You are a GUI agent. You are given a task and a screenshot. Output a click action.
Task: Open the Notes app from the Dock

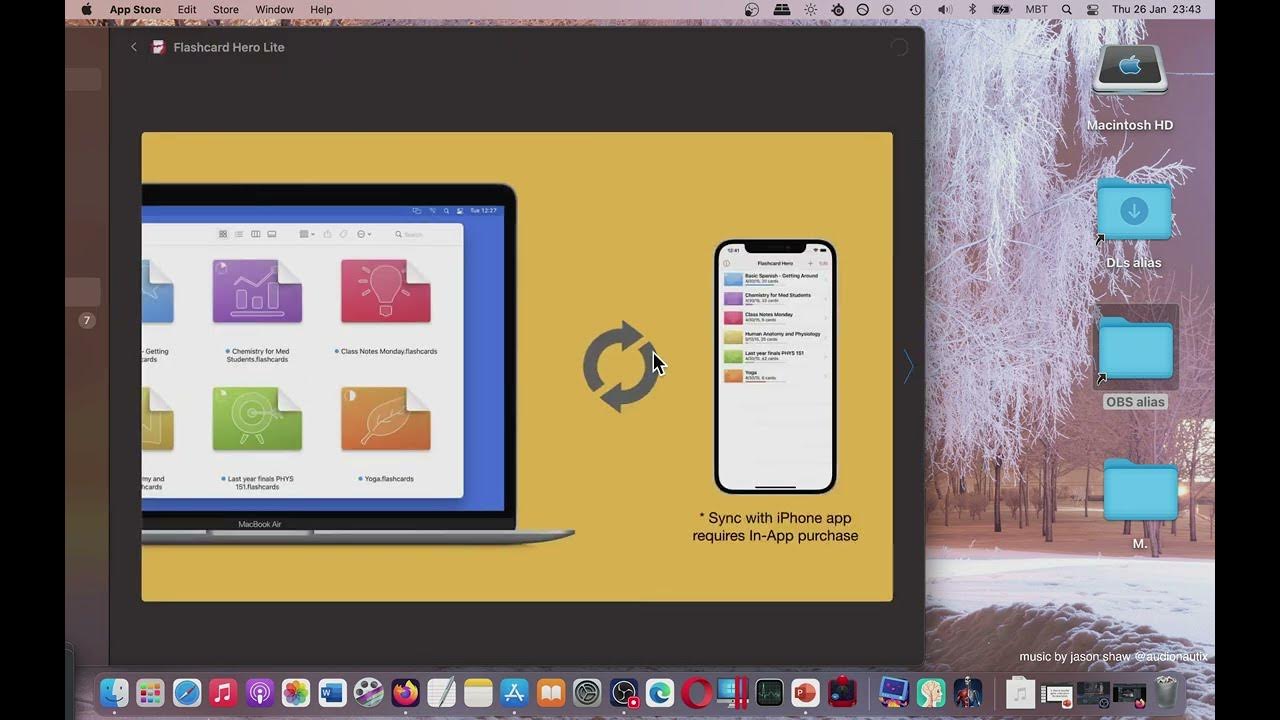(x=478, y=692)
